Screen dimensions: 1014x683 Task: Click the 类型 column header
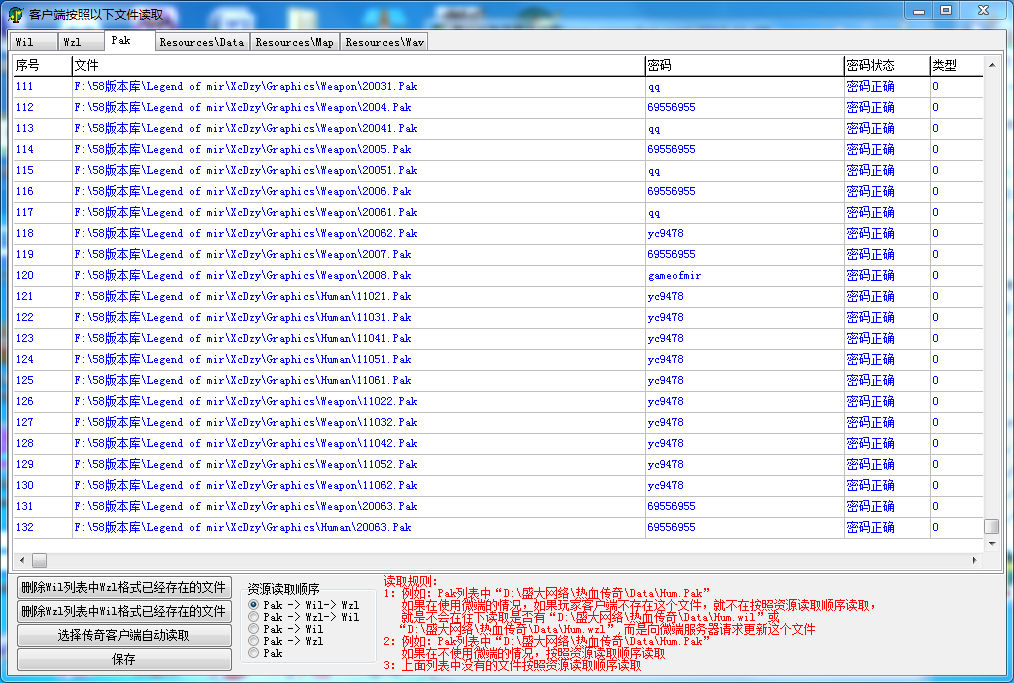(956, 65)
